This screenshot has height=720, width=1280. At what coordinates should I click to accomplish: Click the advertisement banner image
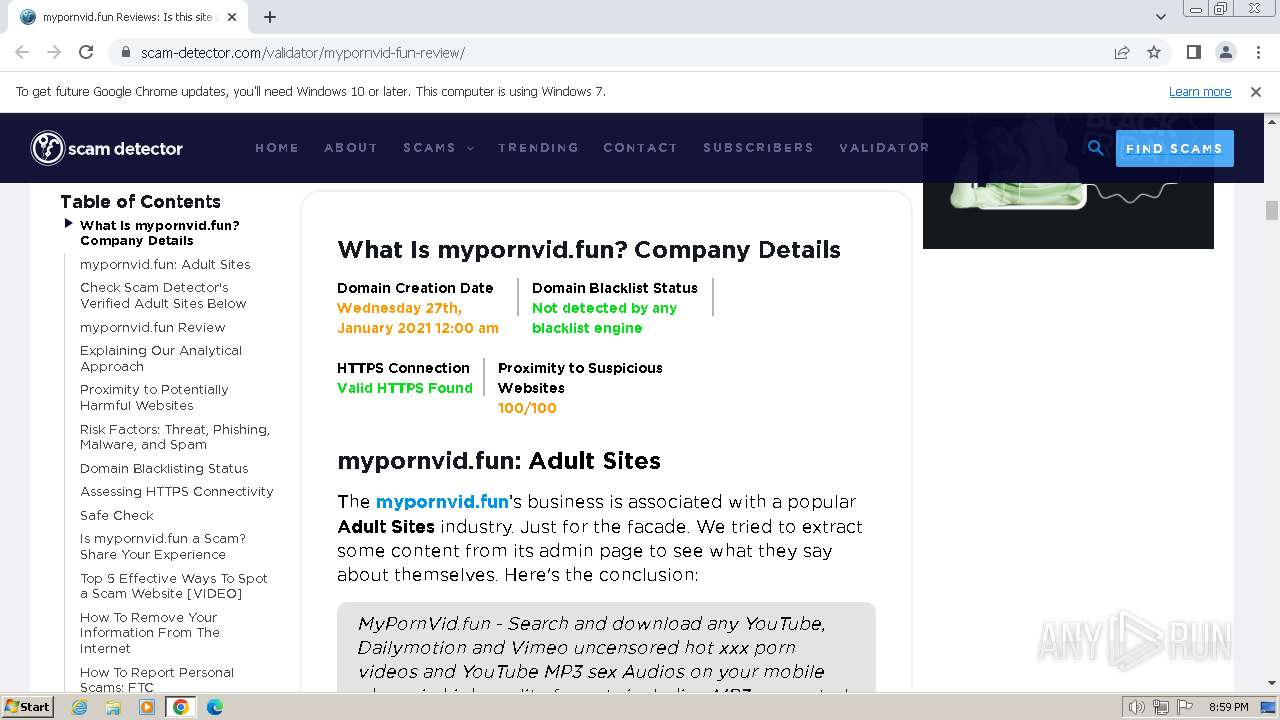click(1068, 181)
